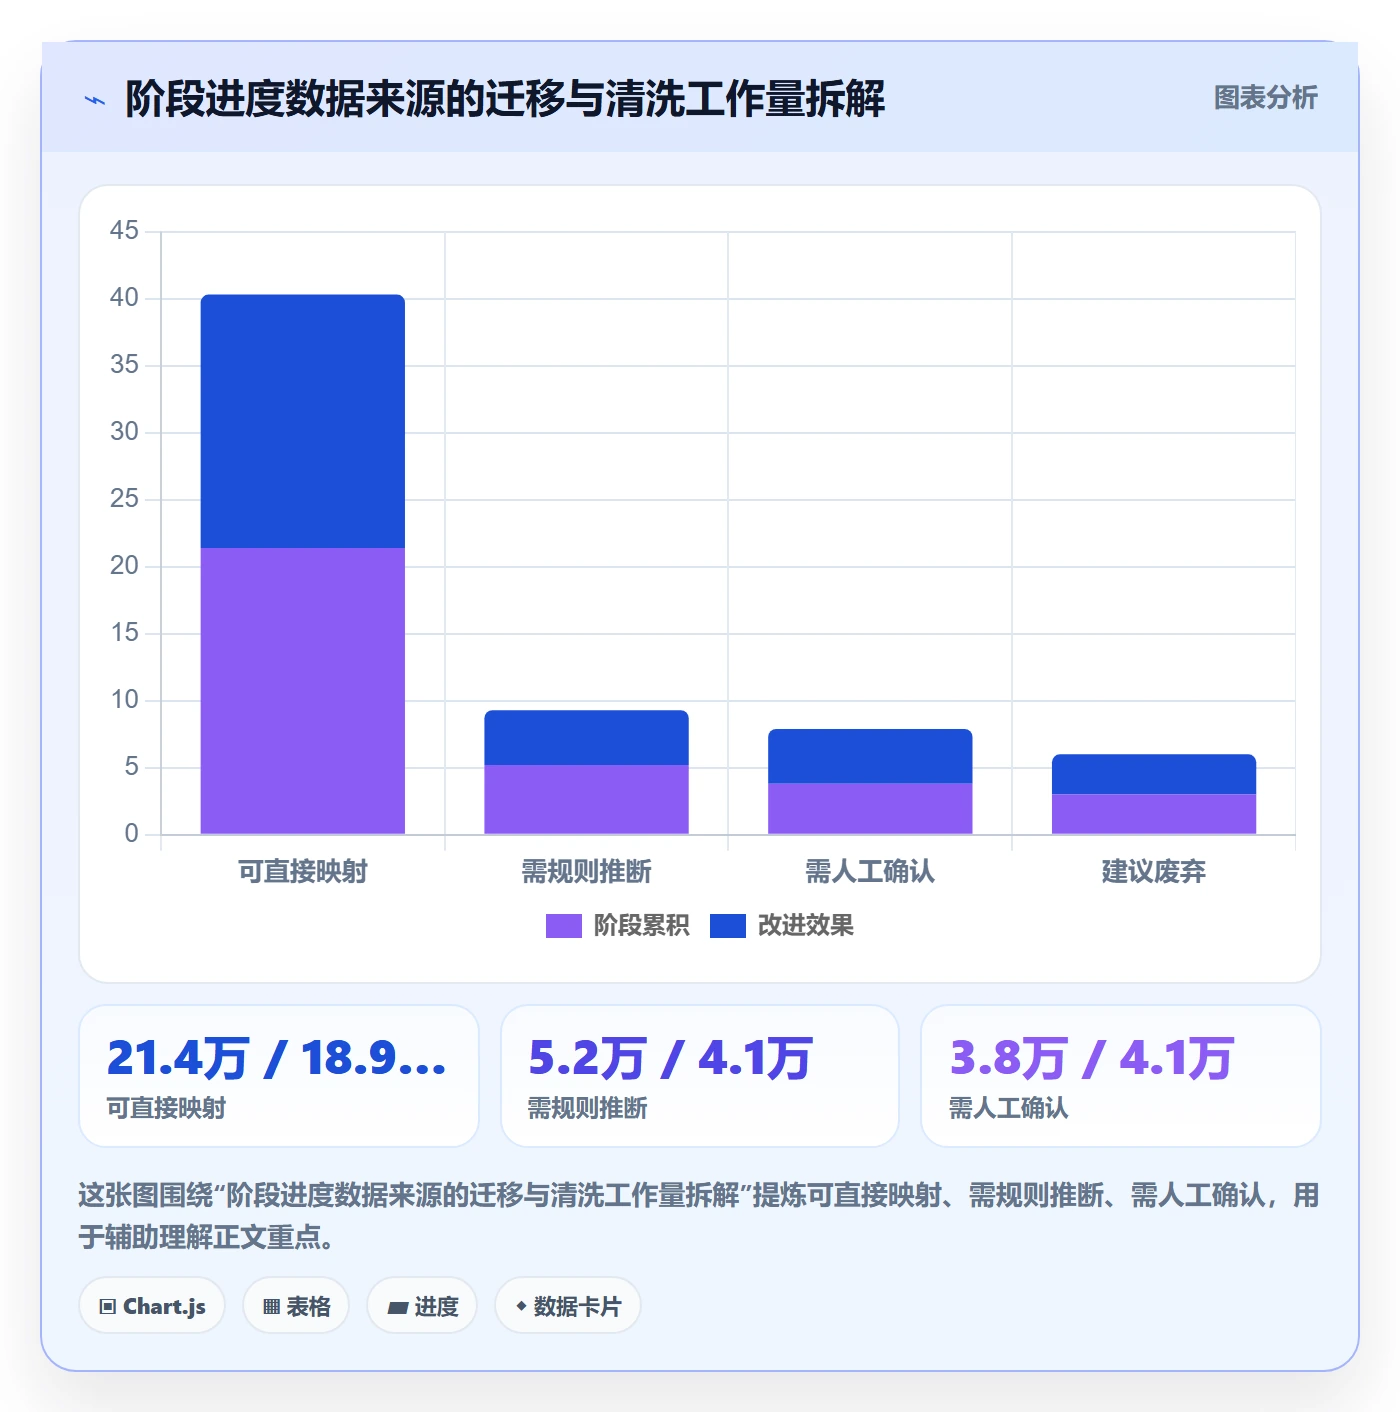The width and height of the screenshot is (1400, 1412).
Task: Click the square icon in the Chart.js chip
Action: coord(108,1307)
